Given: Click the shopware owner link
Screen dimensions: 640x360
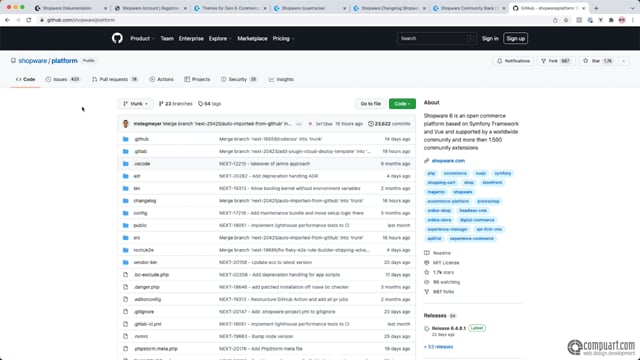Looking at the screenshot, I should [x=33, y=61].
